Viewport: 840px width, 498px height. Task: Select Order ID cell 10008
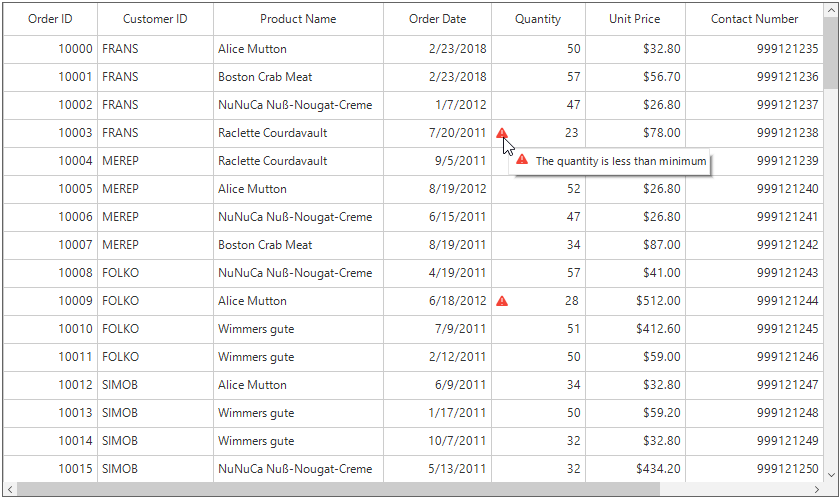point(50,273)
